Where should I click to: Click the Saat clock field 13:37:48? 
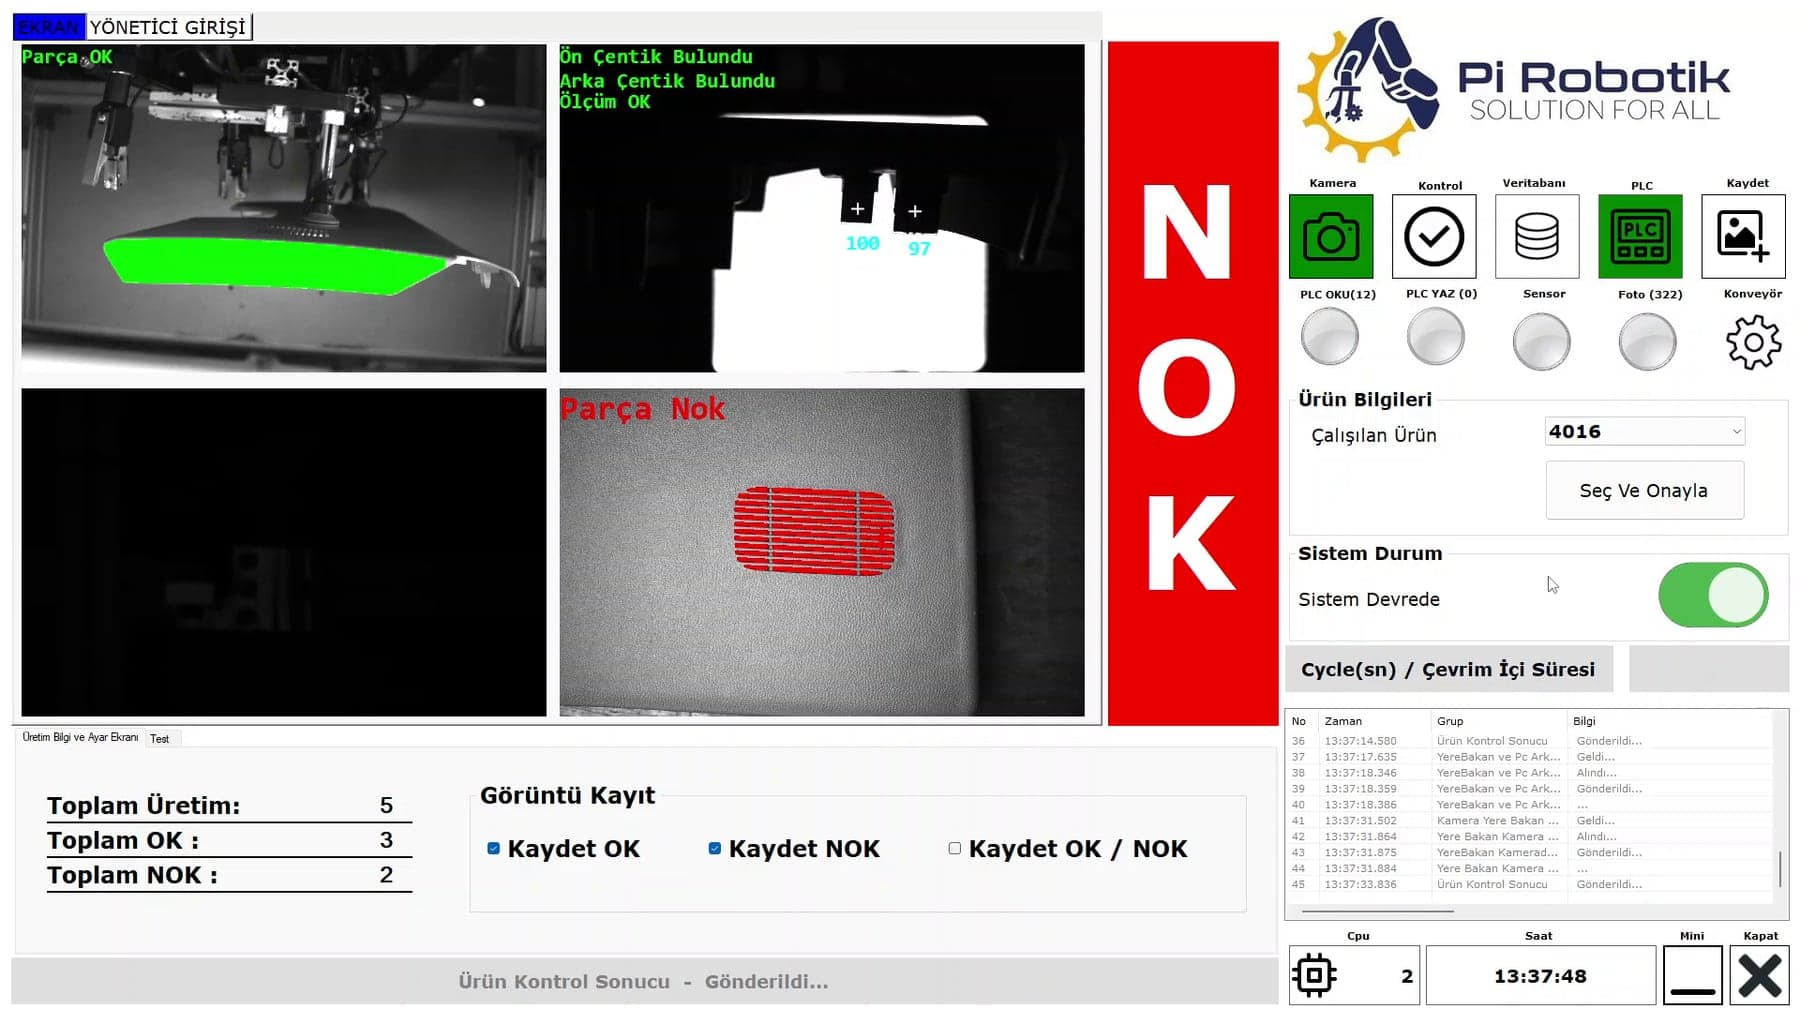click(1540, 976)
